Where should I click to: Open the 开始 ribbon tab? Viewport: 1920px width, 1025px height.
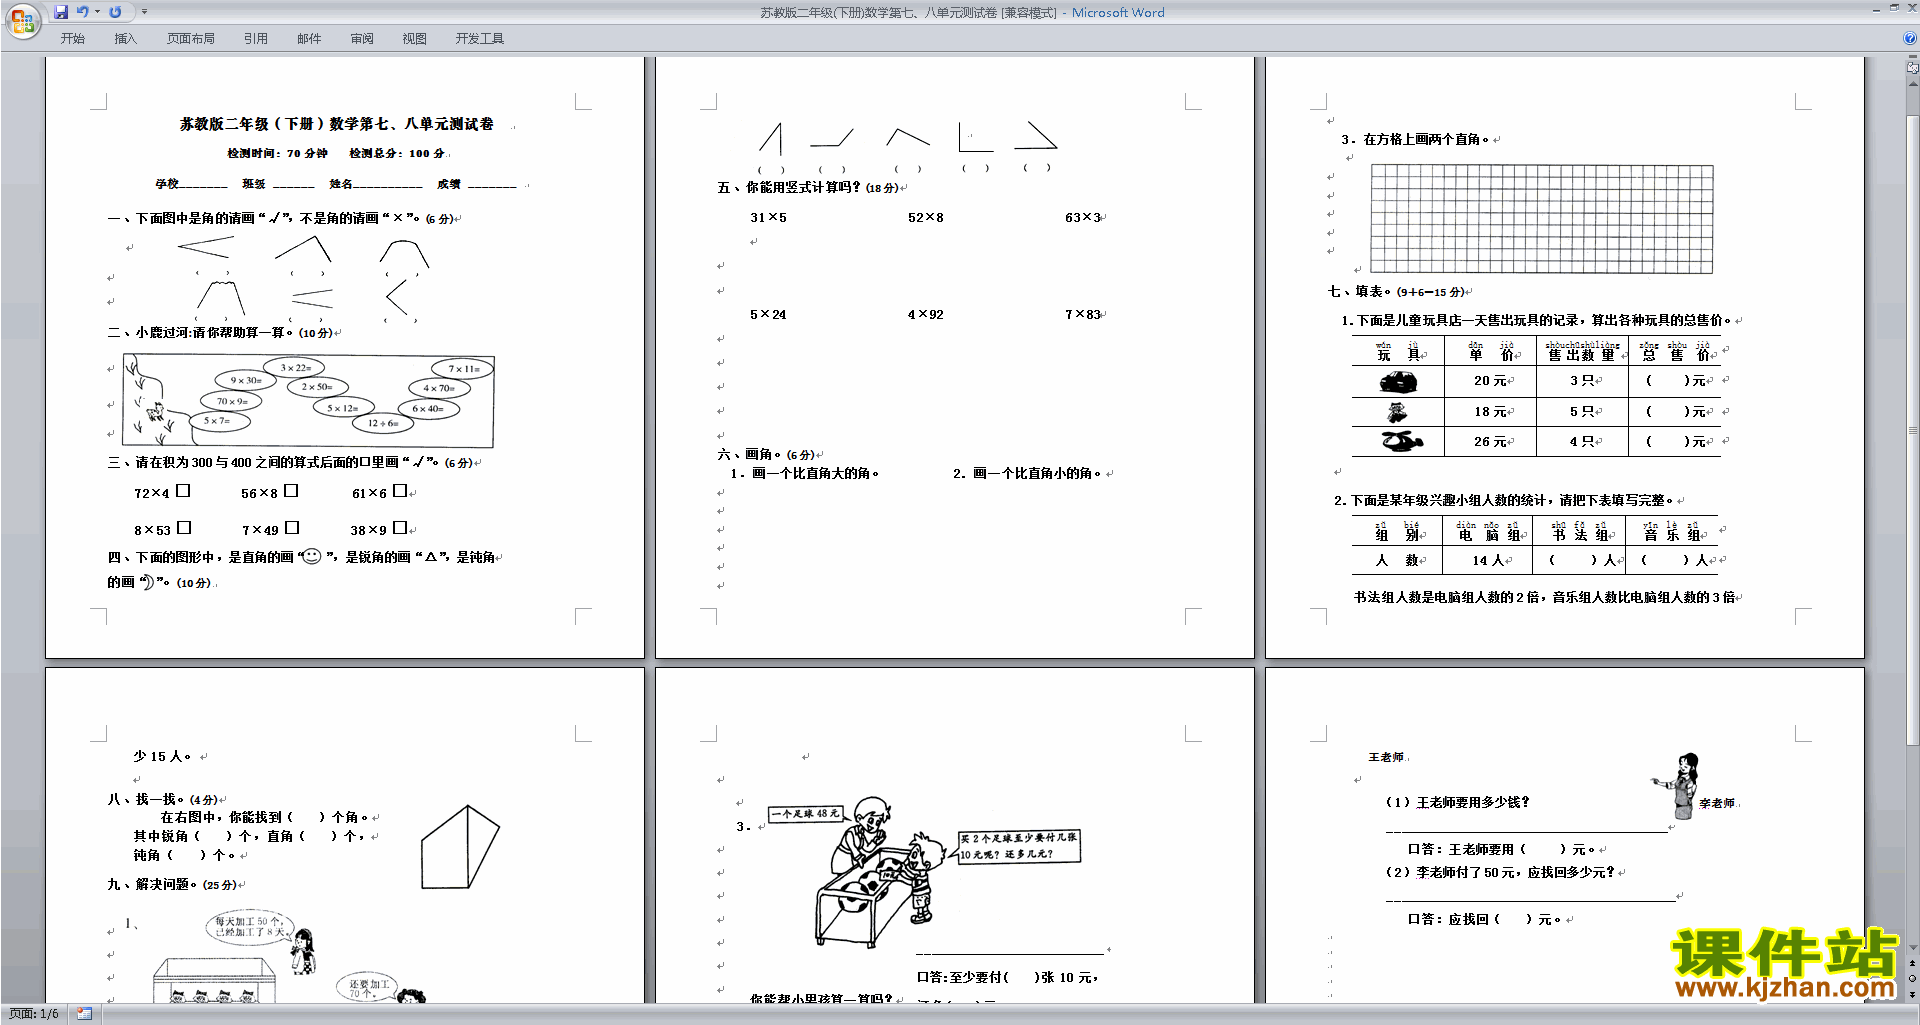tap(72, 39)
